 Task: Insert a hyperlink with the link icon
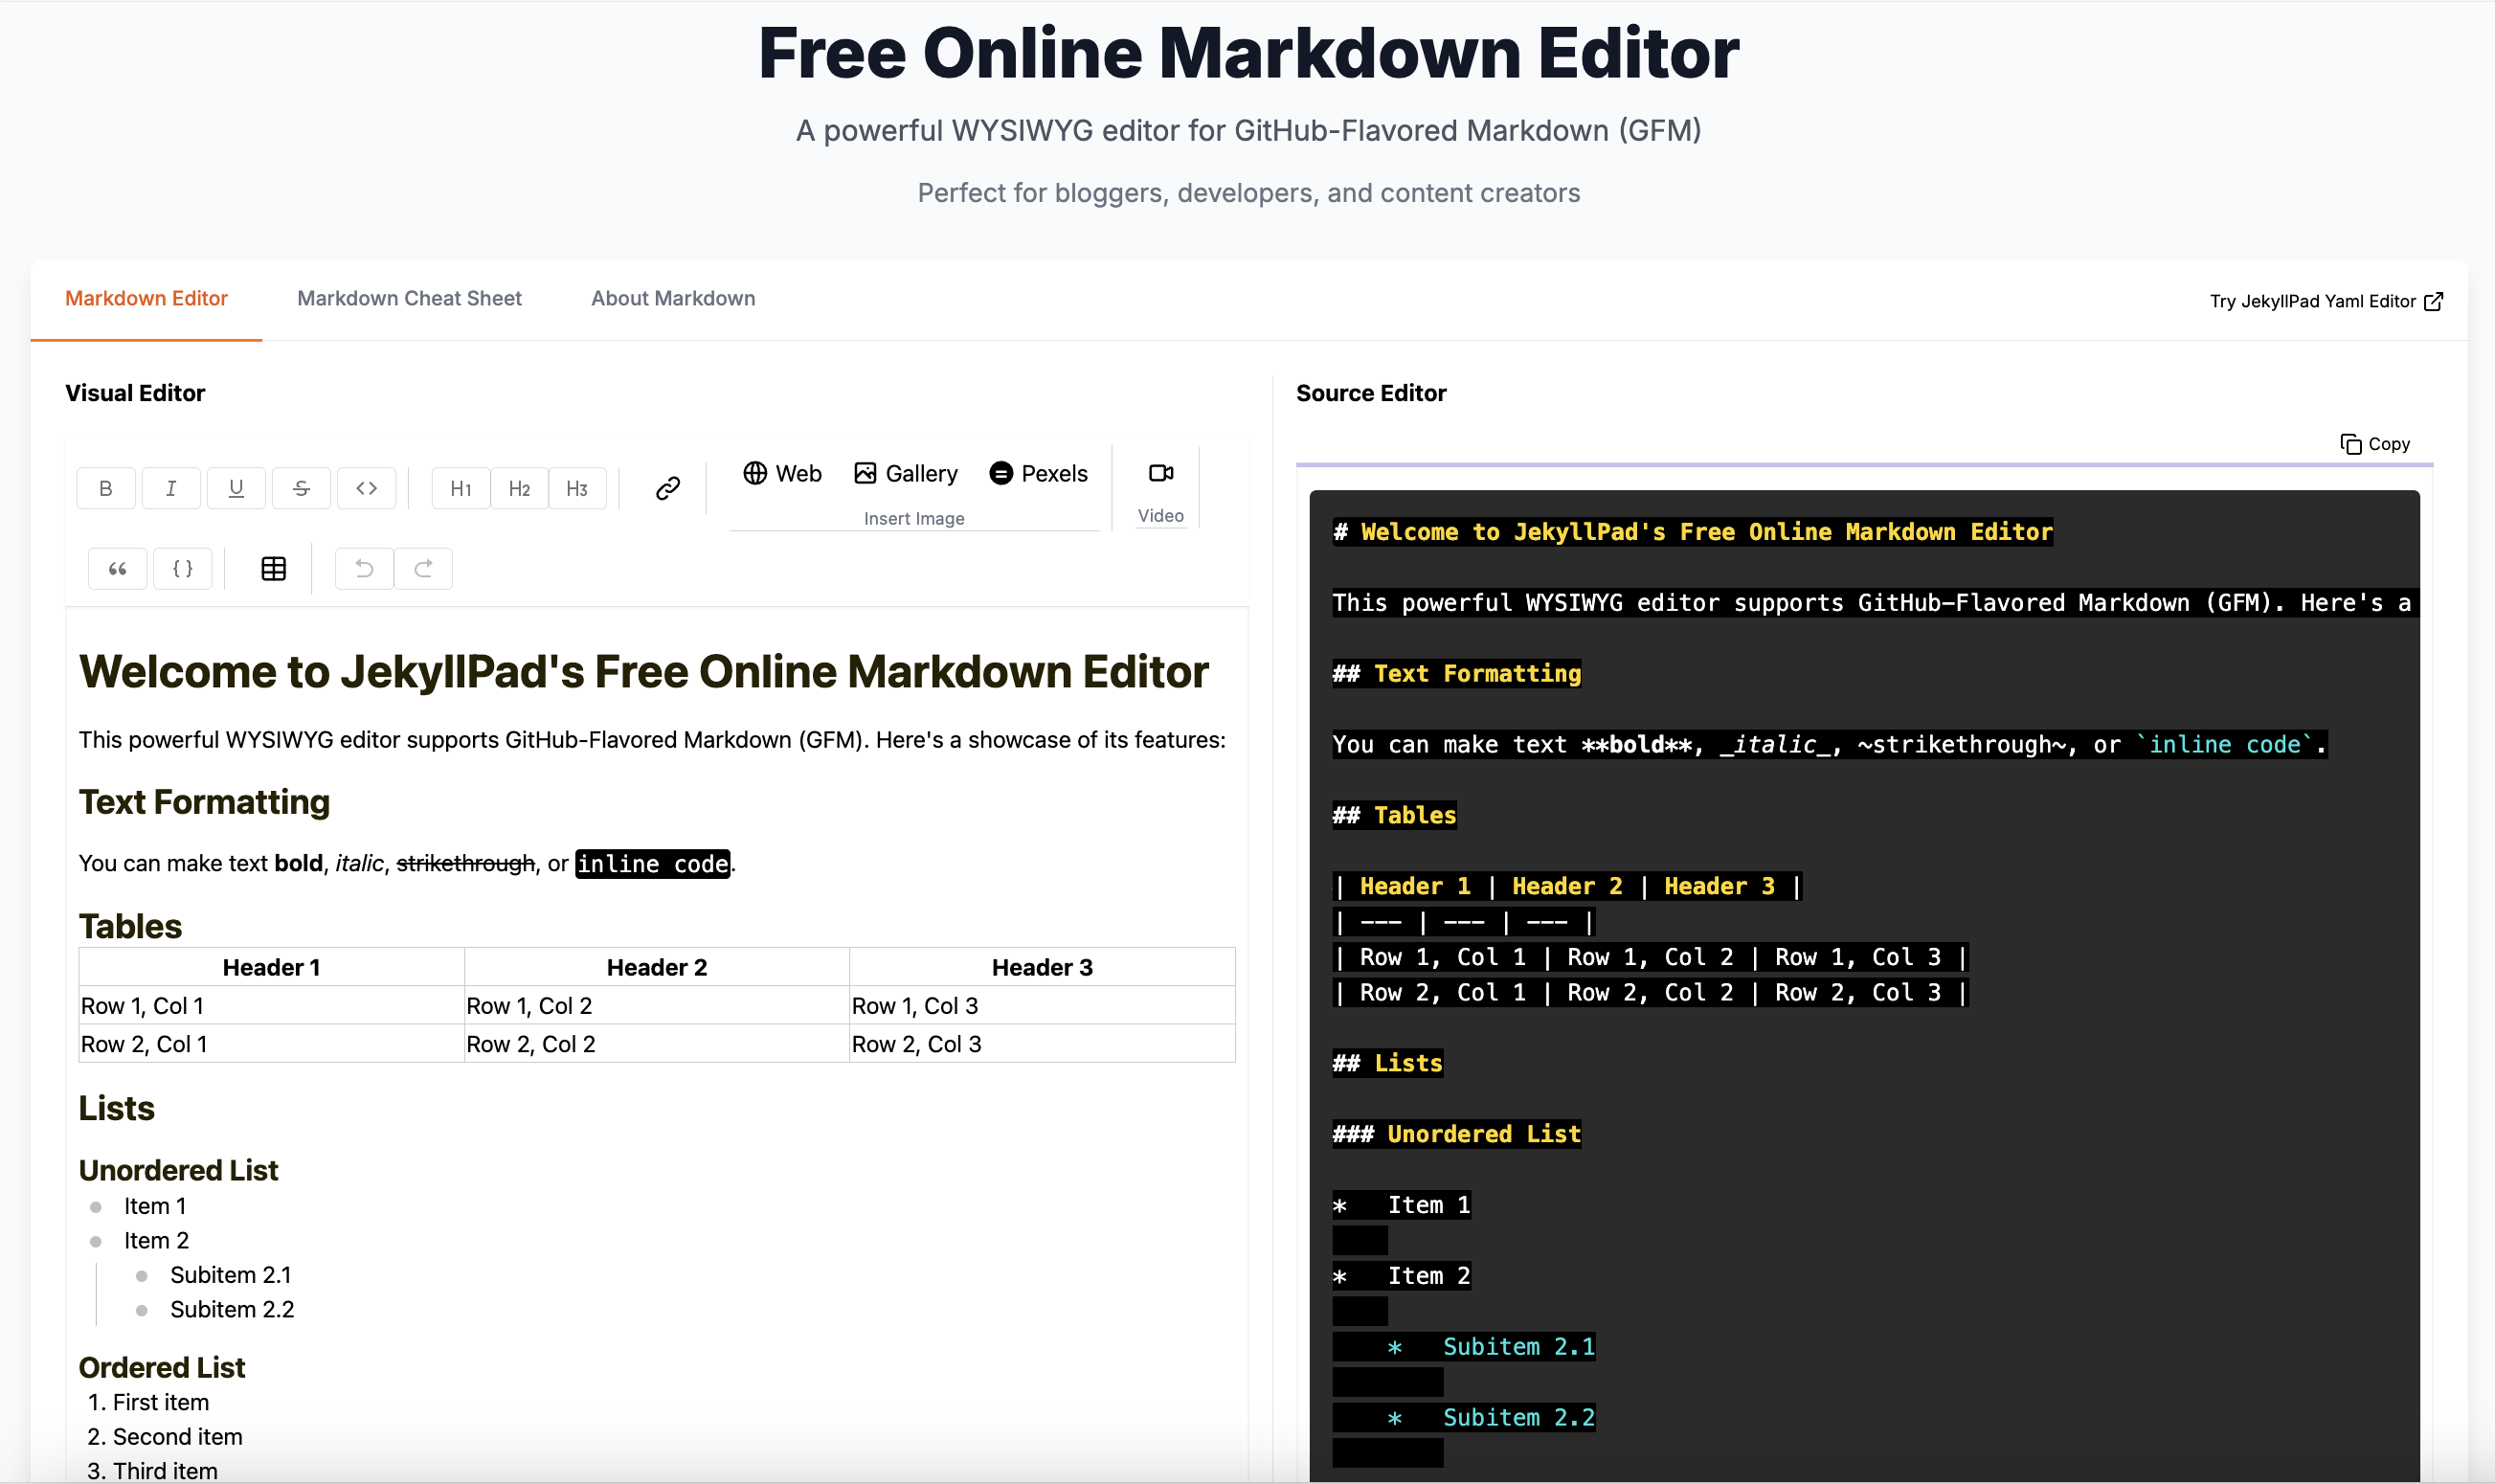click(x=668, y=488)
